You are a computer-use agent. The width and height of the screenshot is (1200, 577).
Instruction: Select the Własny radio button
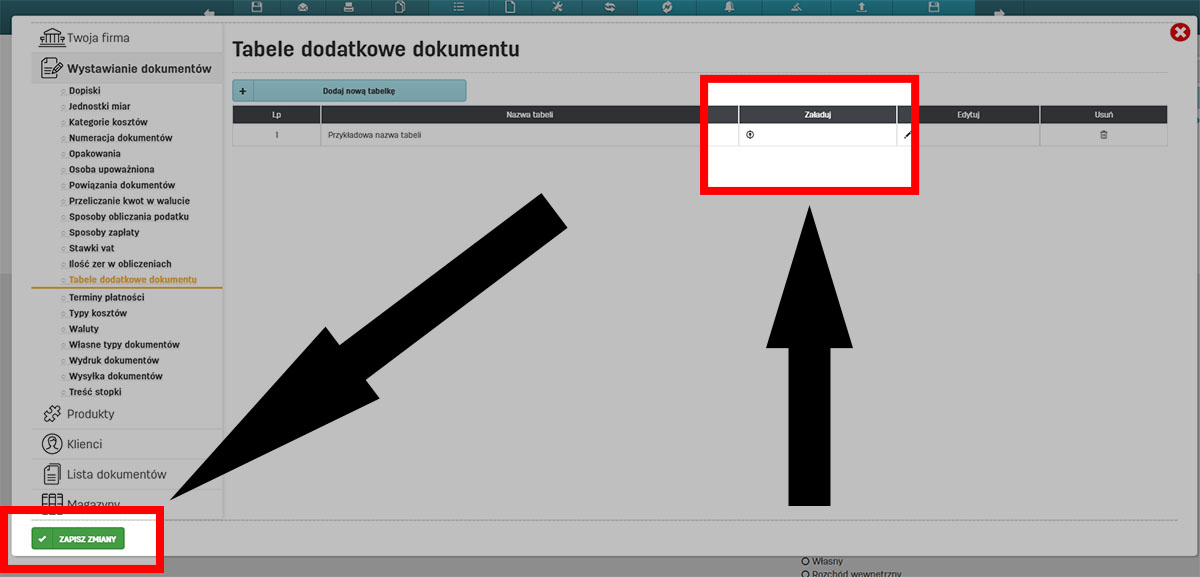[805, 561]
